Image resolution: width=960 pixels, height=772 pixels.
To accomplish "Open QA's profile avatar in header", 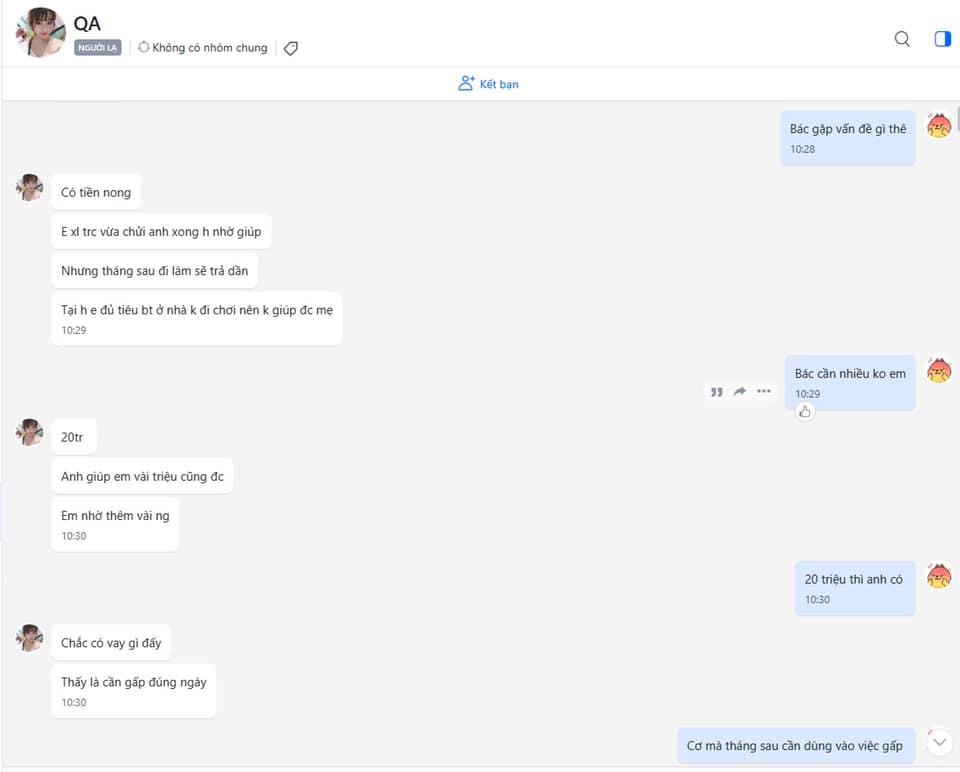I will pyautogui.click(x=40, y=32).
